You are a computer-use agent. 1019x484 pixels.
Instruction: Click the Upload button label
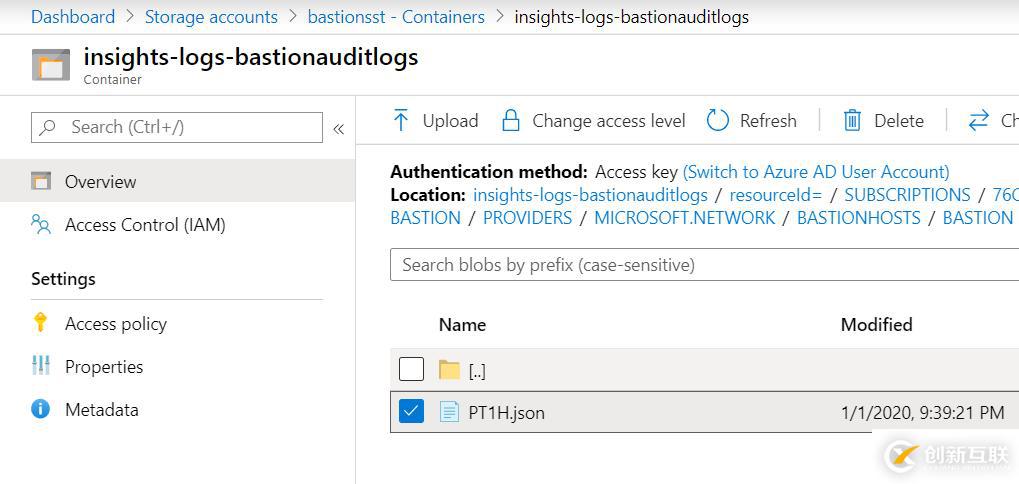pyautogui.click(x=450, y=121)
